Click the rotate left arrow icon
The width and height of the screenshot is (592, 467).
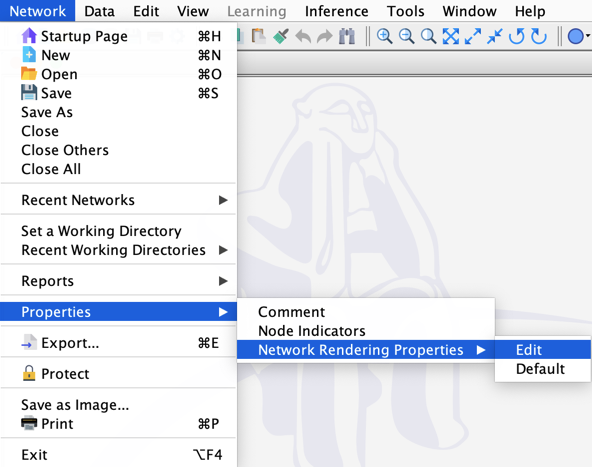click(516, 36)
